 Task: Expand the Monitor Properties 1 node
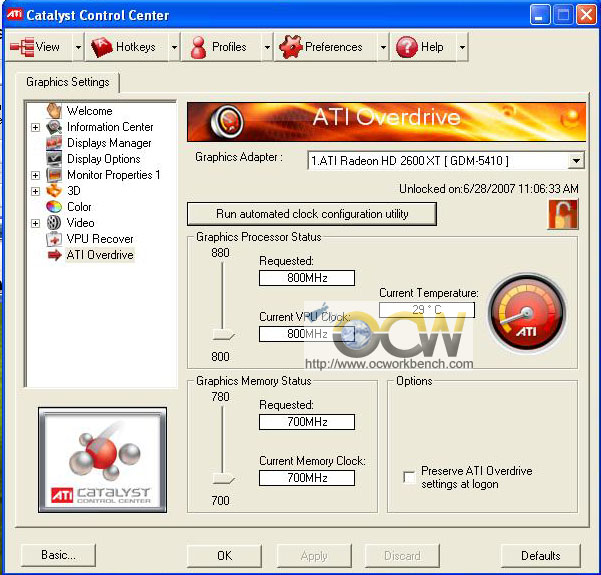[x=35, y=175]
